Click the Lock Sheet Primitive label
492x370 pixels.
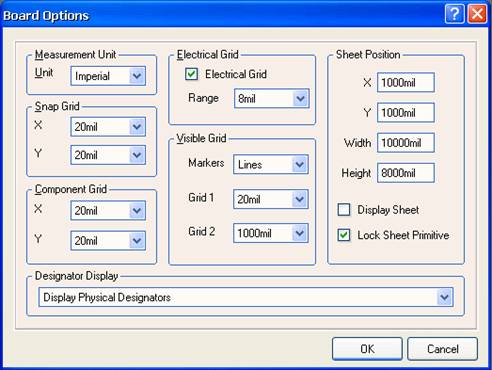click(x=403, y=235)
